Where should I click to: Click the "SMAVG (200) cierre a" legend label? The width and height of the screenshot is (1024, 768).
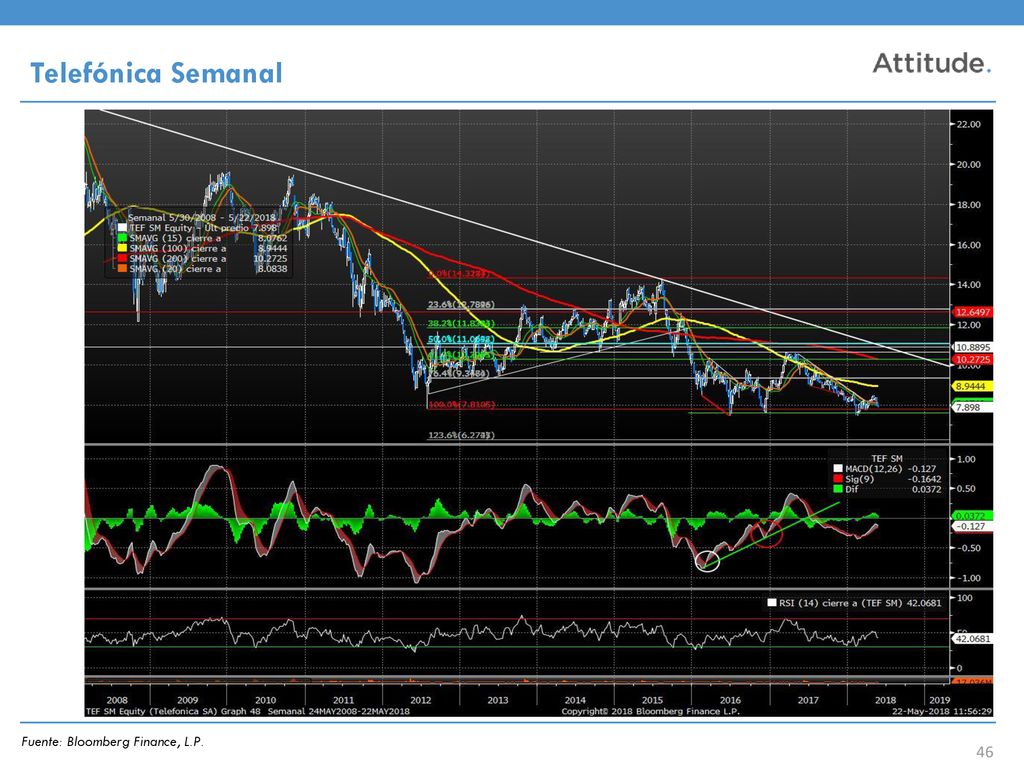pyautogui.click(x=178, y=259)
